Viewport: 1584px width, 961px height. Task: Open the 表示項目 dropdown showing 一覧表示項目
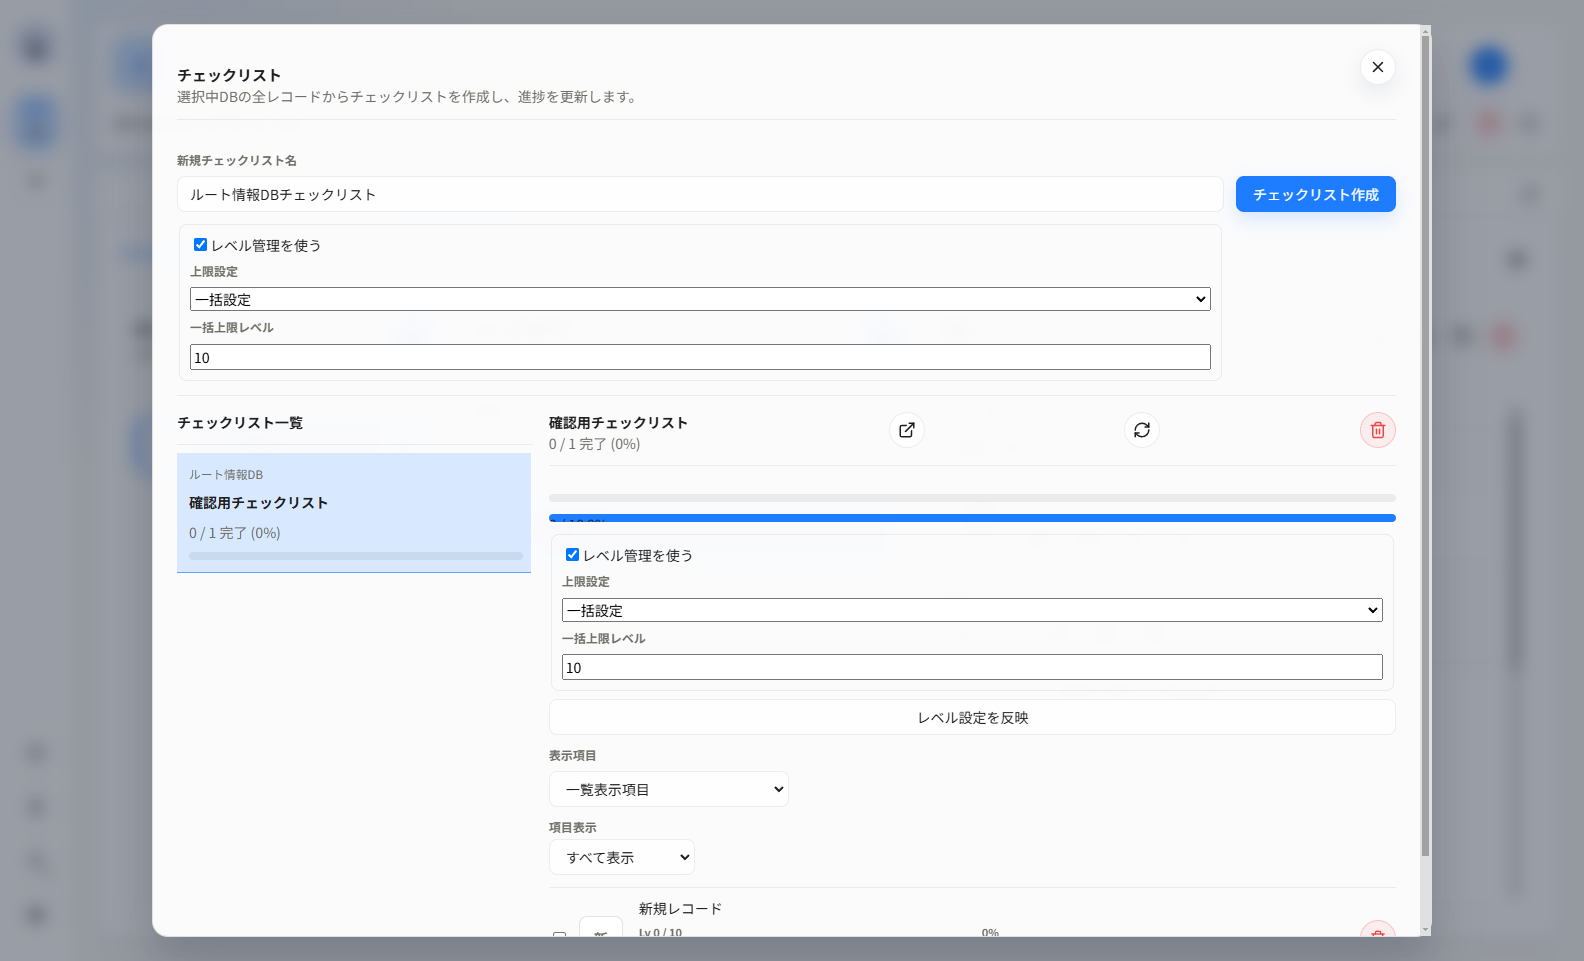668,789
